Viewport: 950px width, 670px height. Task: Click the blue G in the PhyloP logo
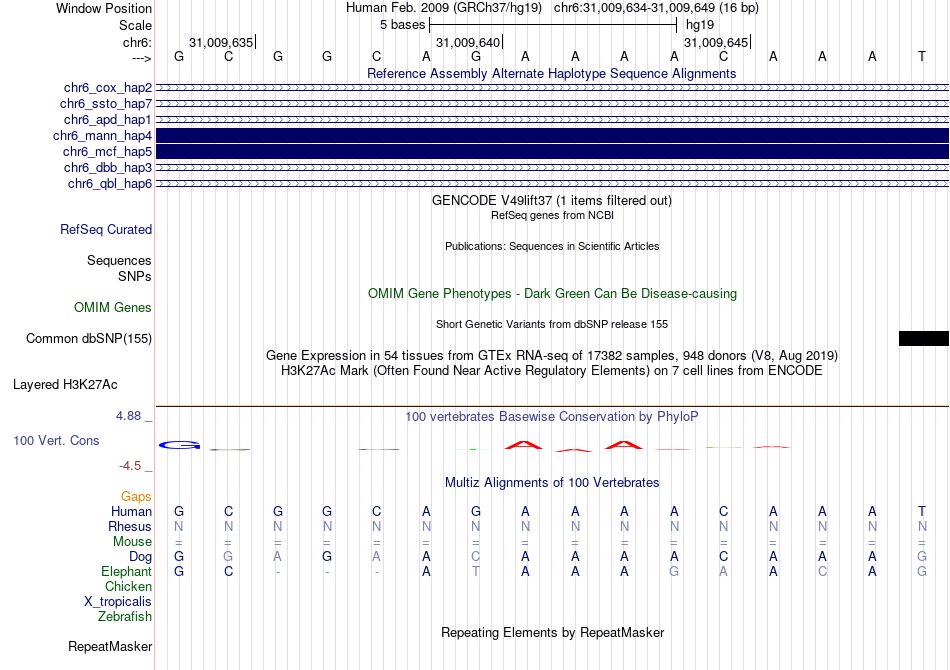pos(179,445)
